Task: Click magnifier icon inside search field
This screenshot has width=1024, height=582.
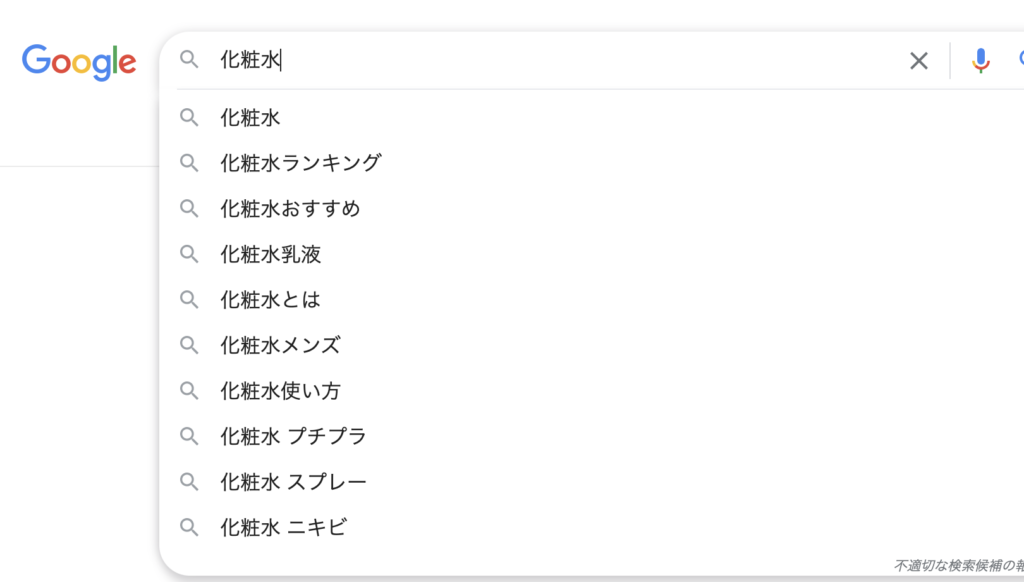Action: click(189, 59)
